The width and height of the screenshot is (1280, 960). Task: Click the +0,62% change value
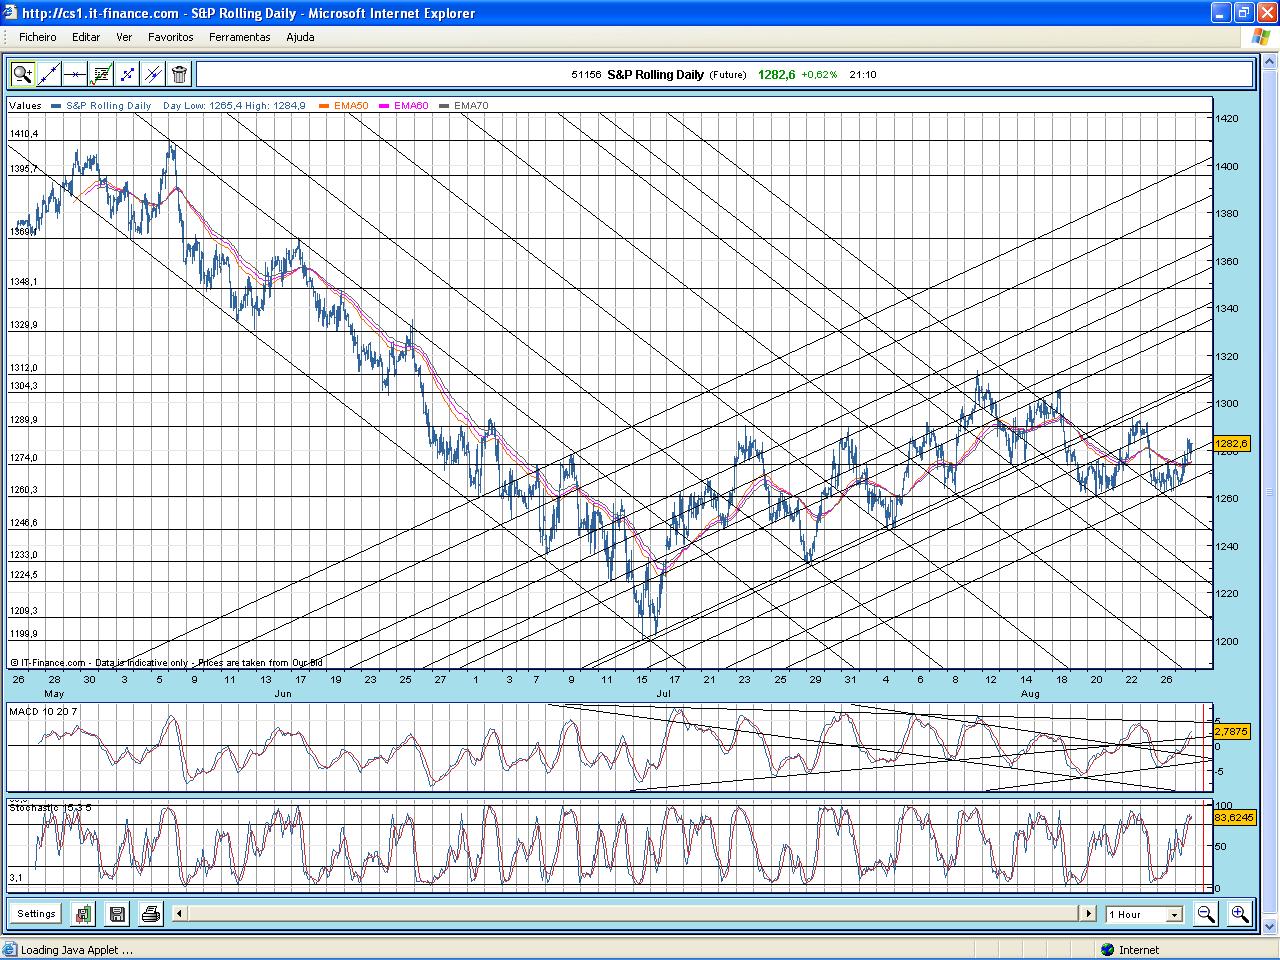(819, 74)
